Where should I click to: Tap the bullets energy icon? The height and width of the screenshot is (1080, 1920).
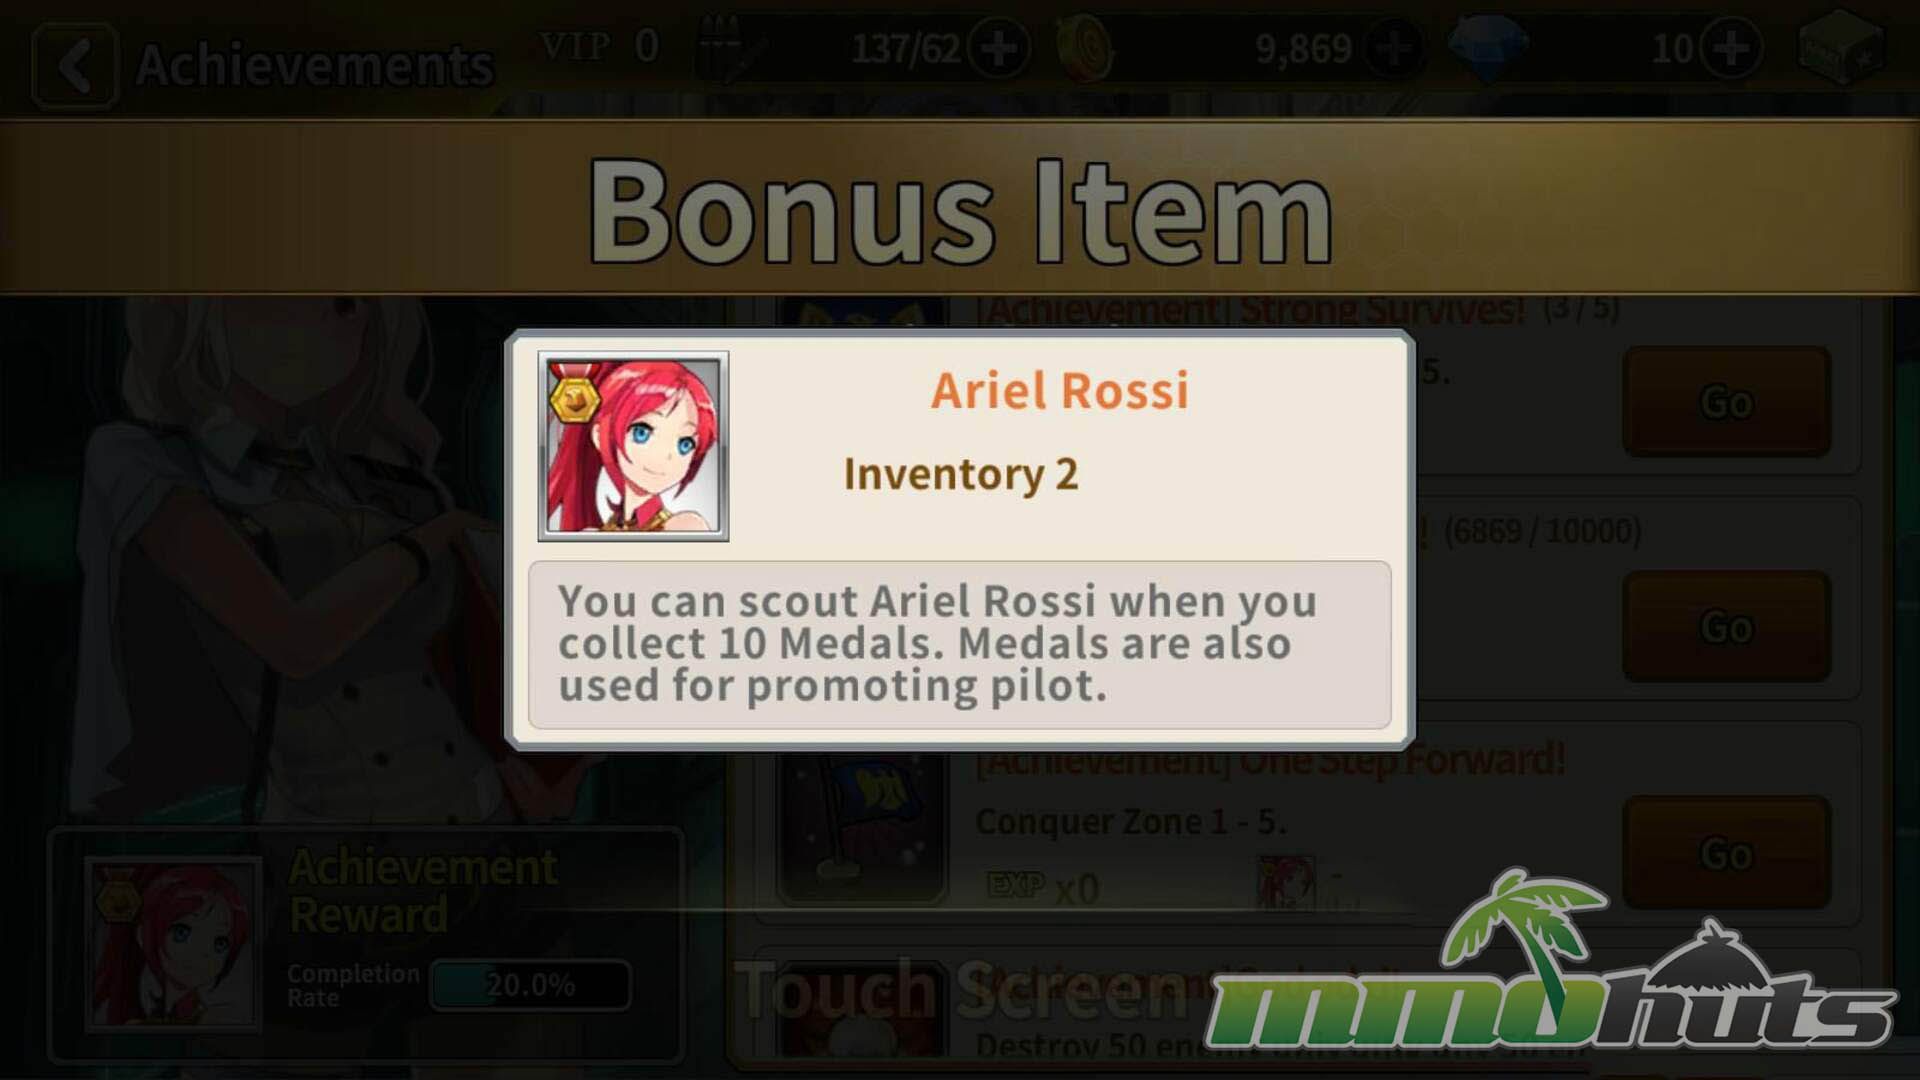[727, 48]
